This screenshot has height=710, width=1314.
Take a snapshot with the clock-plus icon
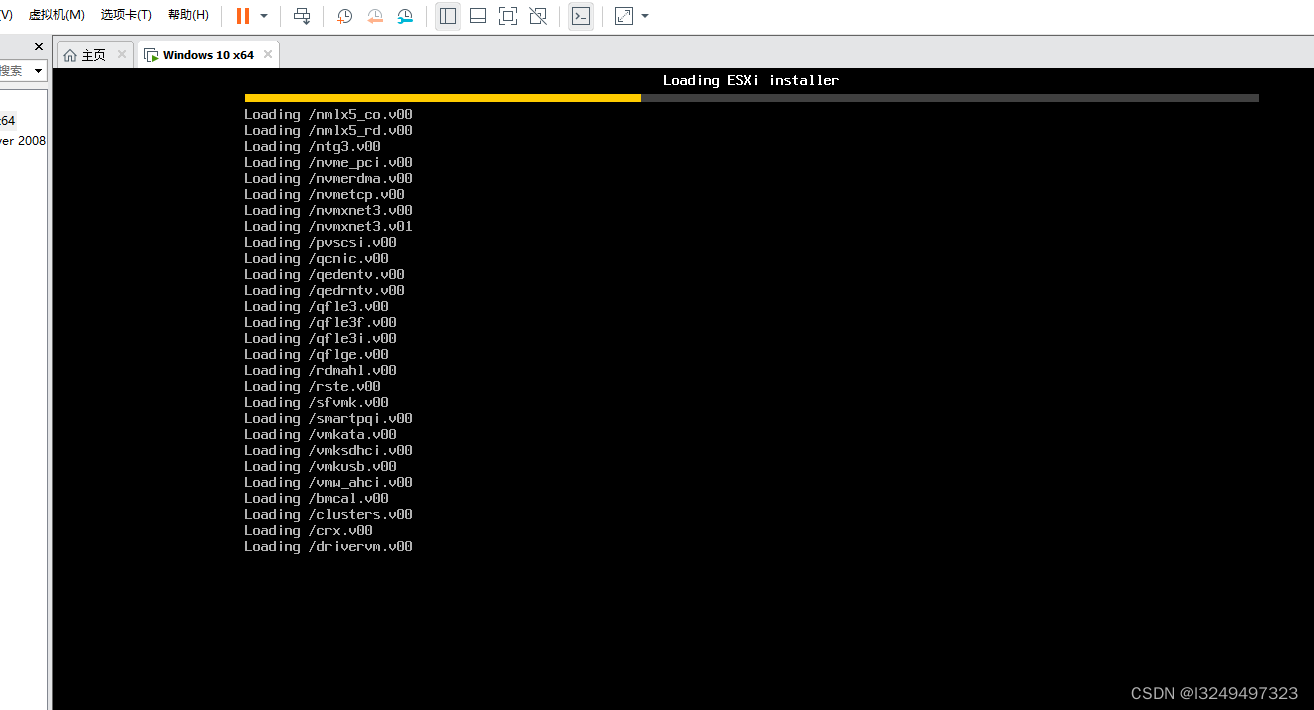(x=344, y=16)
